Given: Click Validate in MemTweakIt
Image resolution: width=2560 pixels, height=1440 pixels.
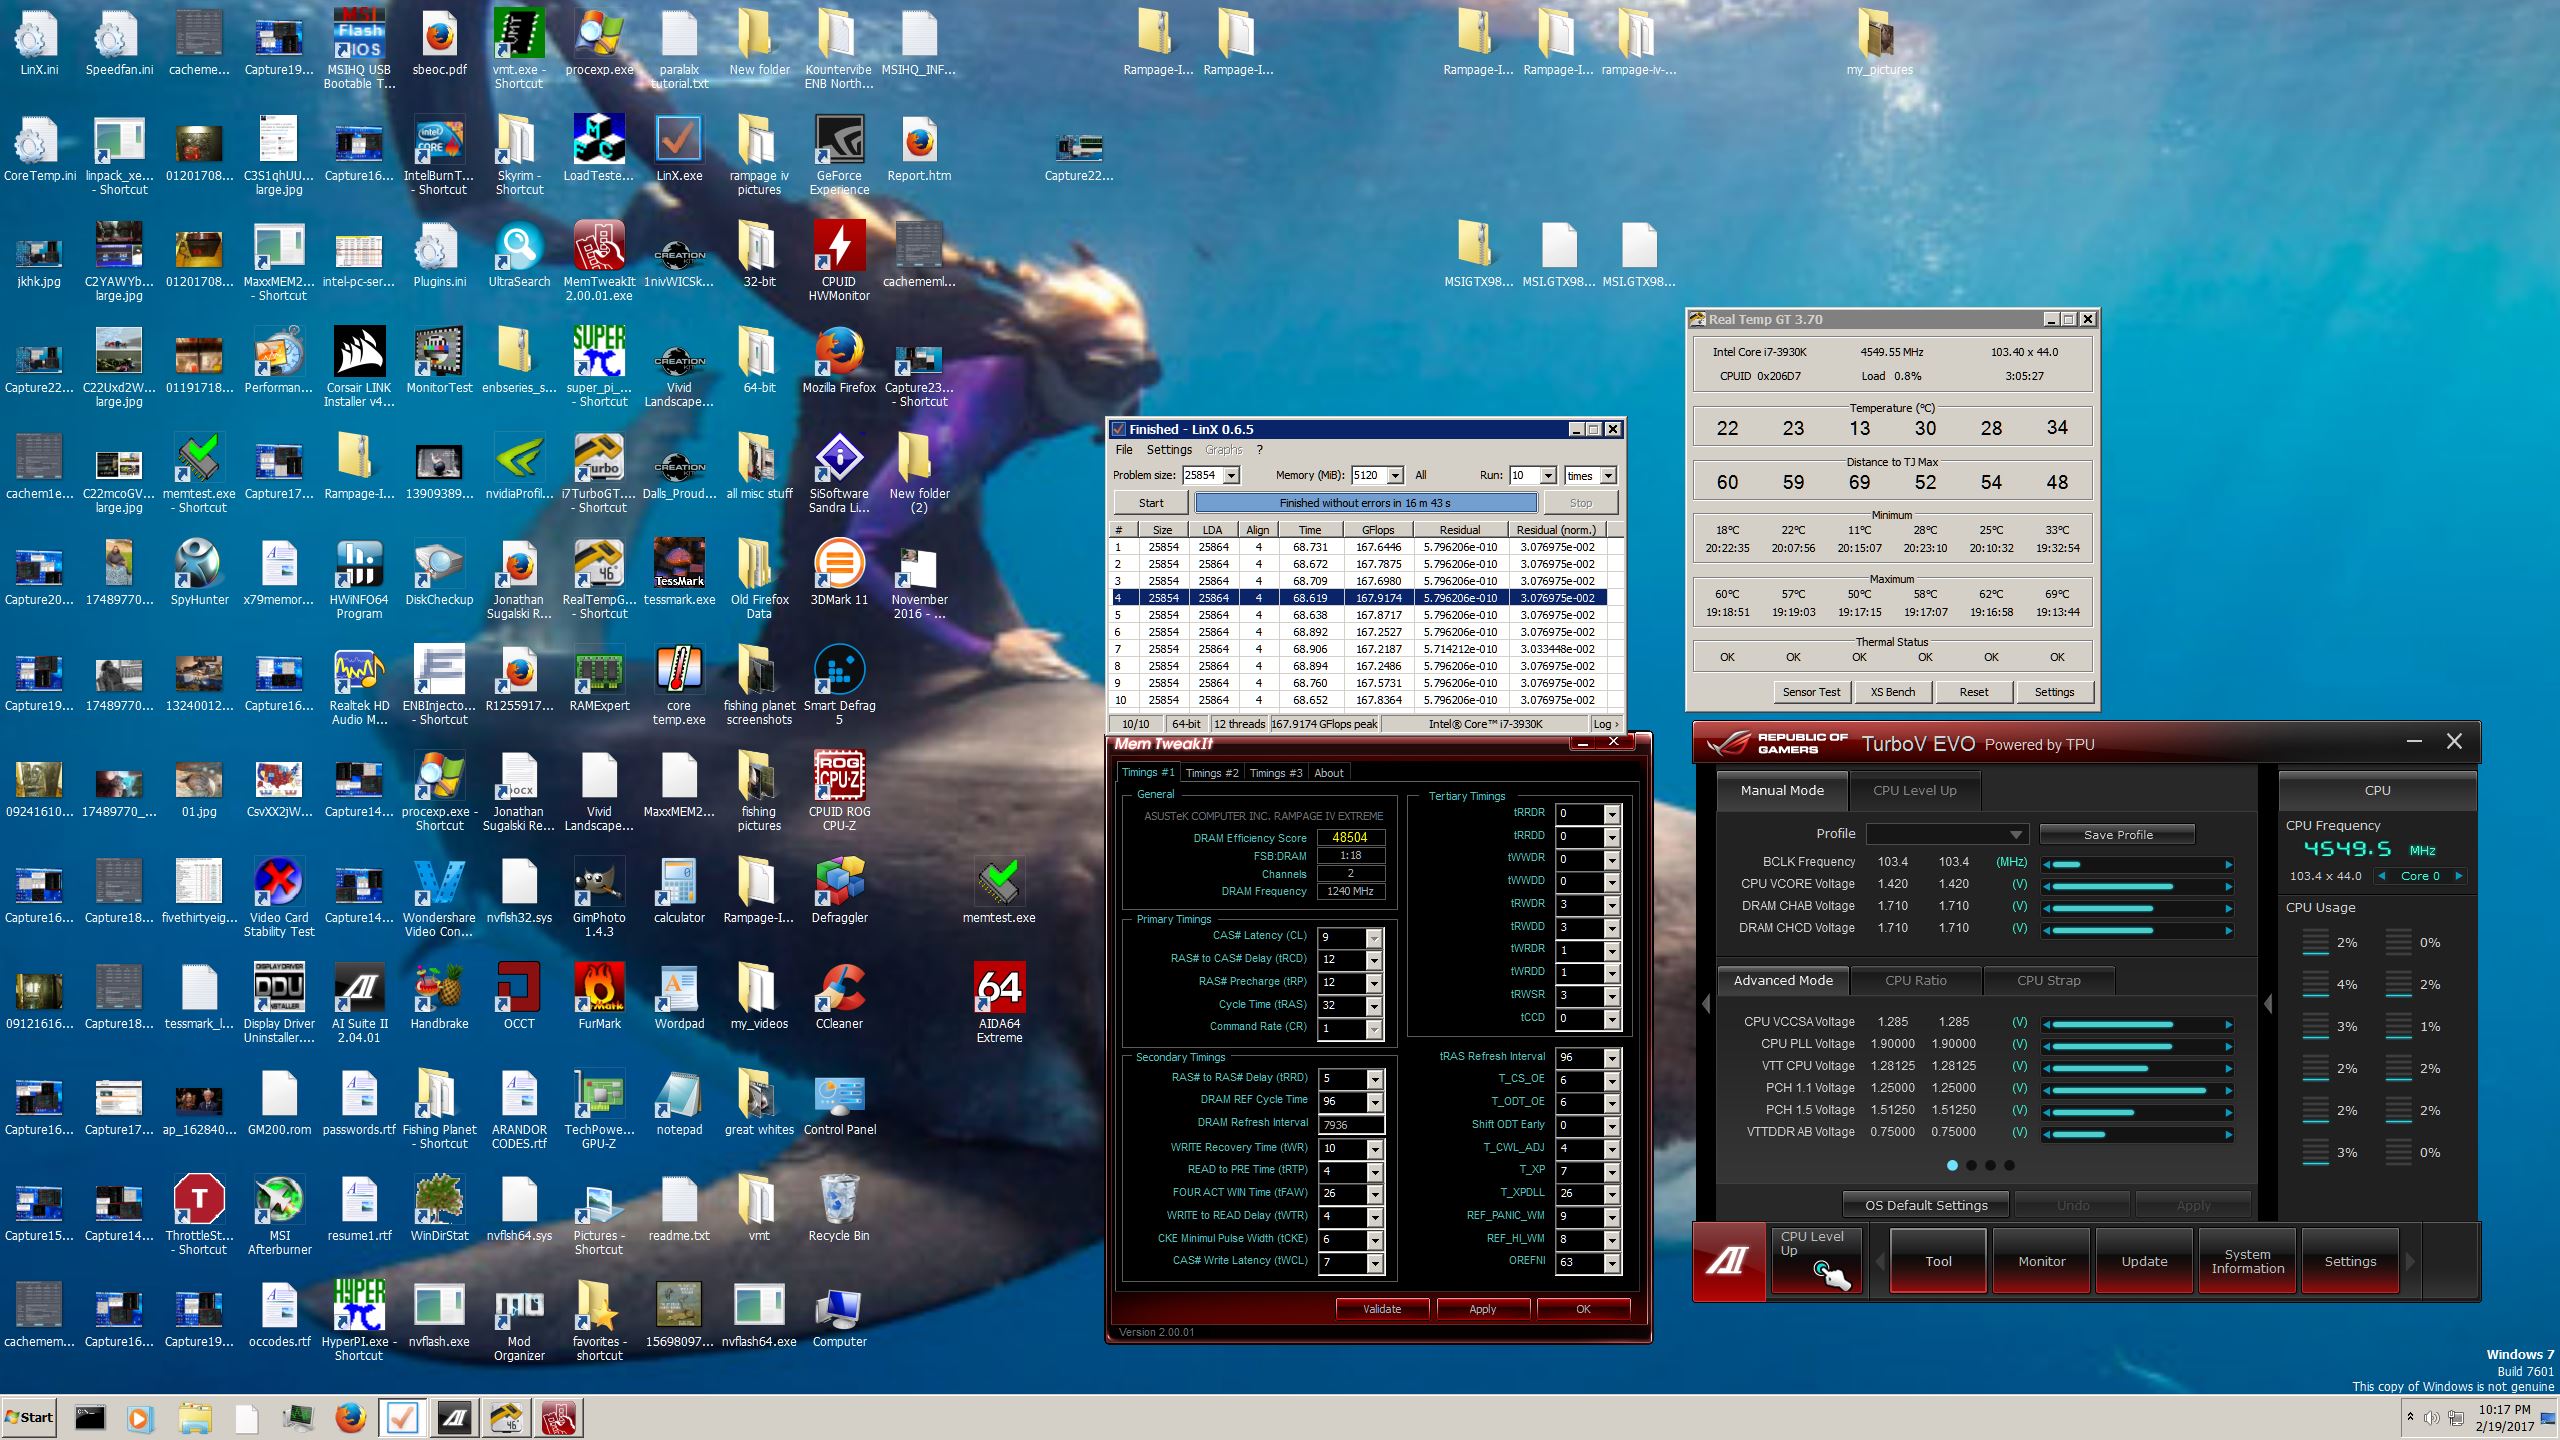Looking at the screenshot, I should point(1382,1309).
